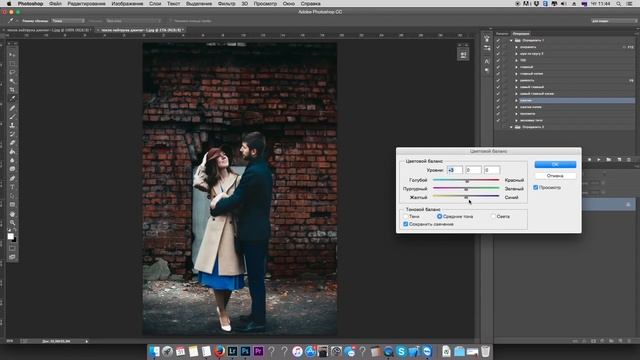Adjust the Magenta–Green (Пурпурный–Зеленый) slider

coord(466,188)
